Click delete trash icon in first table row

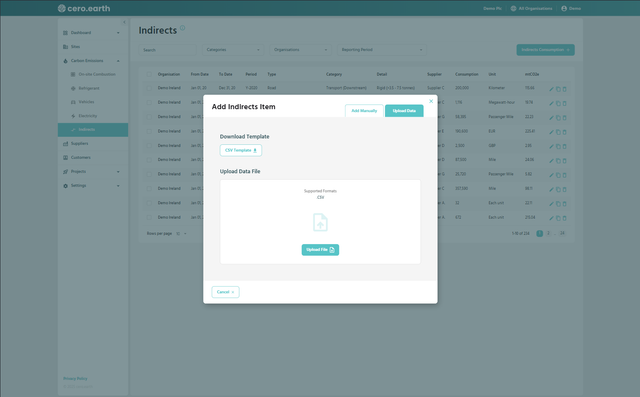click(x=564, y=89)
